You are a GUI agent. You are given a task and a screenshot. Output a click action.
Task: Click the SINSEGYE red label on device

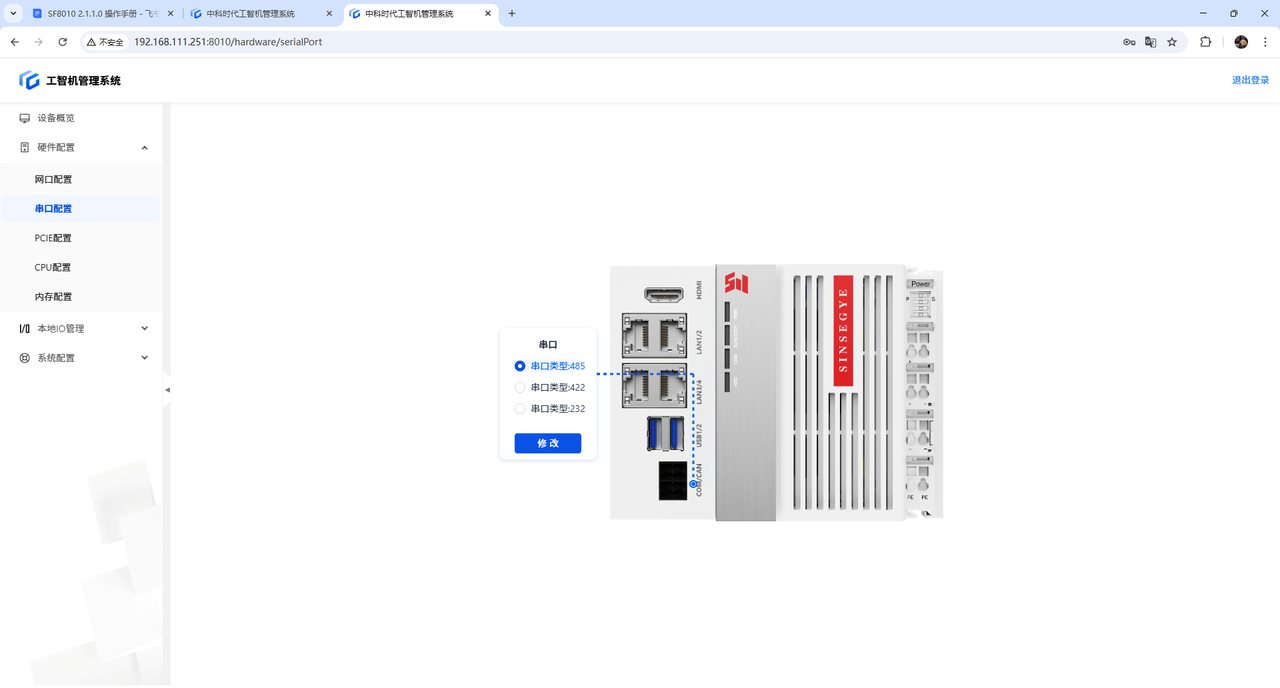[x=843, y=330]
